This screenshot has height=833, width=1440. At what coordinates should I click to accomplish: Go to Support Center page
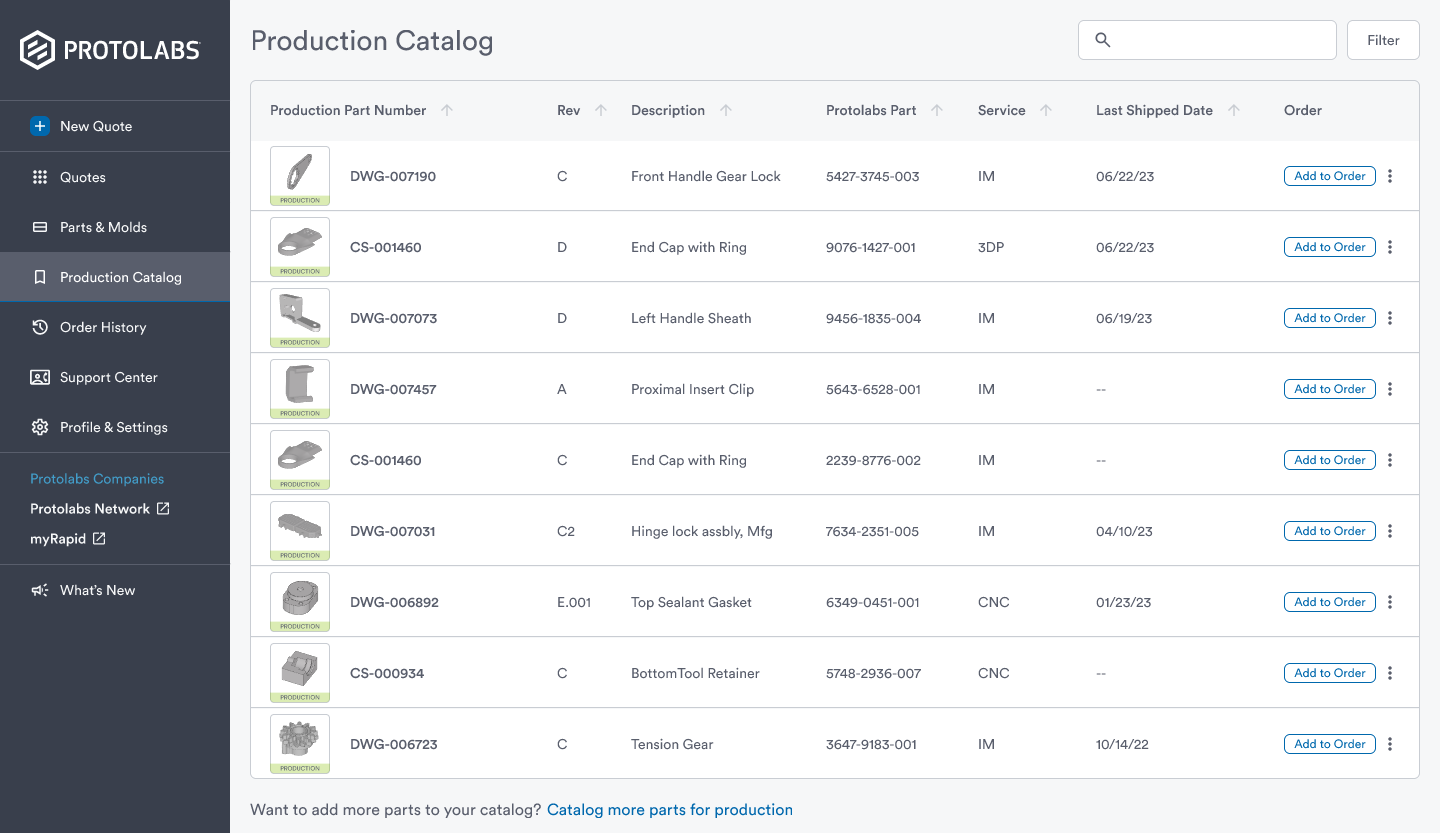[x=108, y=377]
